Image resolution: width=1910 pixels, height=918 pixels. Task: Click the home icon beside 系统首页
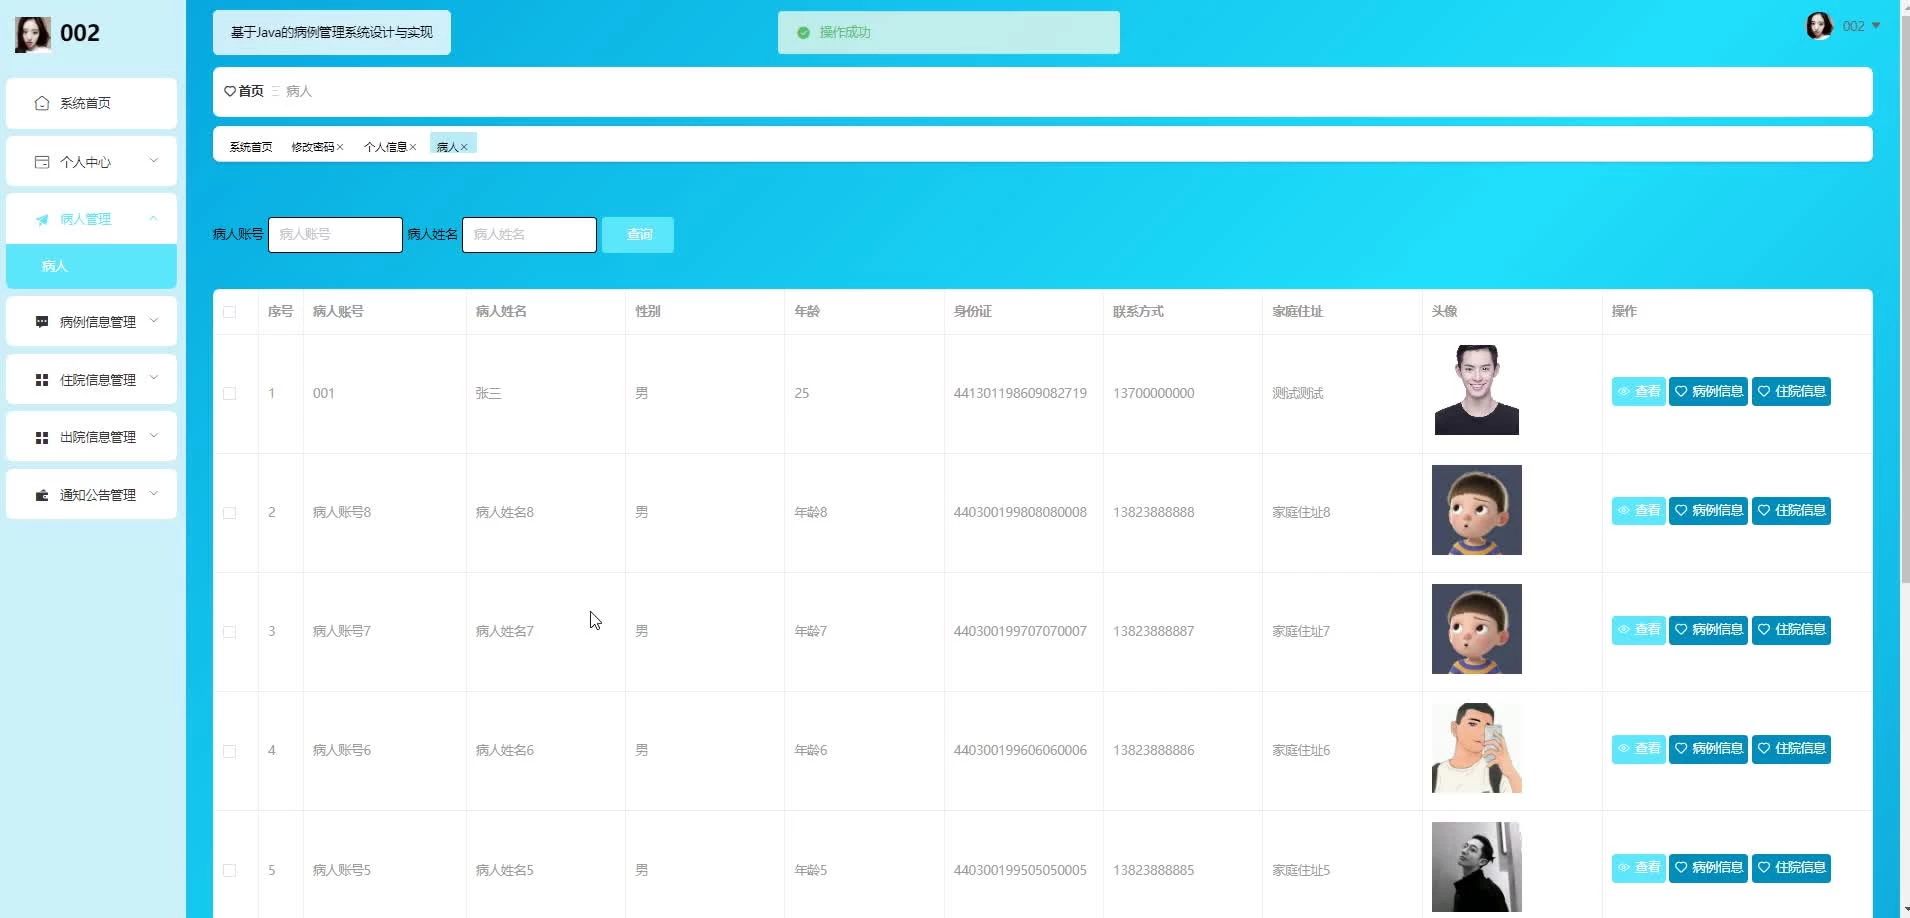point(41,103)
